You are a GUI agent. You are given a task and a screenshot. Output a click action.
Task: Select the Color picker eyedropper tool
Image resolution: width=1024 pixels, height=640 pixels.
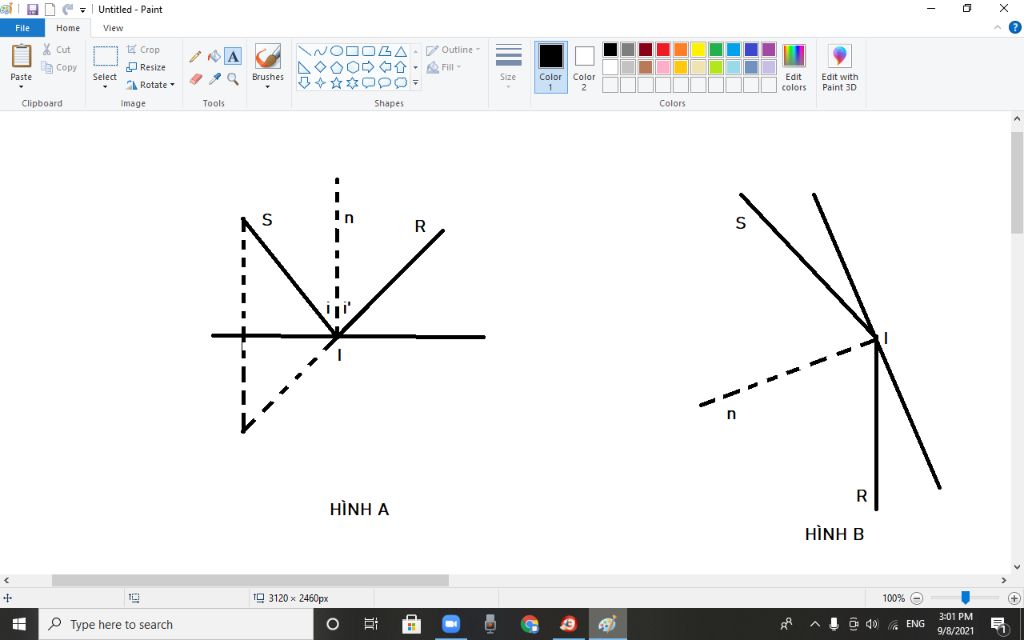click(x=214, y=79)
